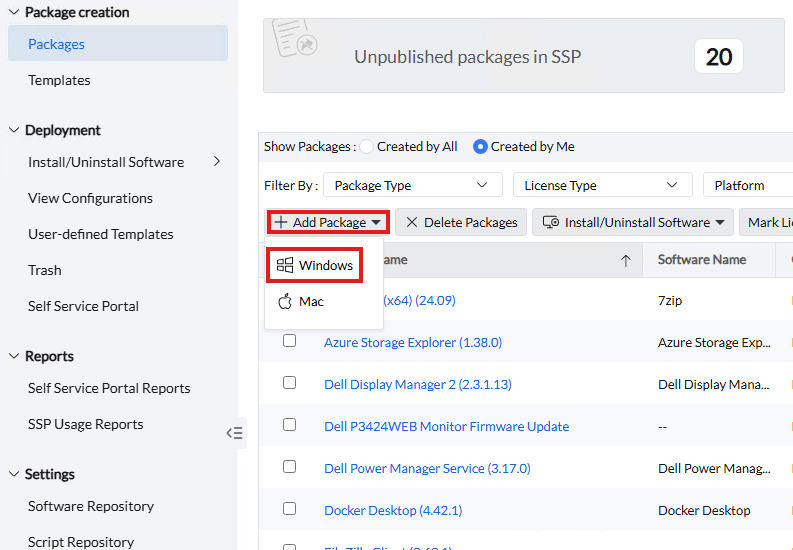Open Templates in the sidebar

(x=59, y=80)
